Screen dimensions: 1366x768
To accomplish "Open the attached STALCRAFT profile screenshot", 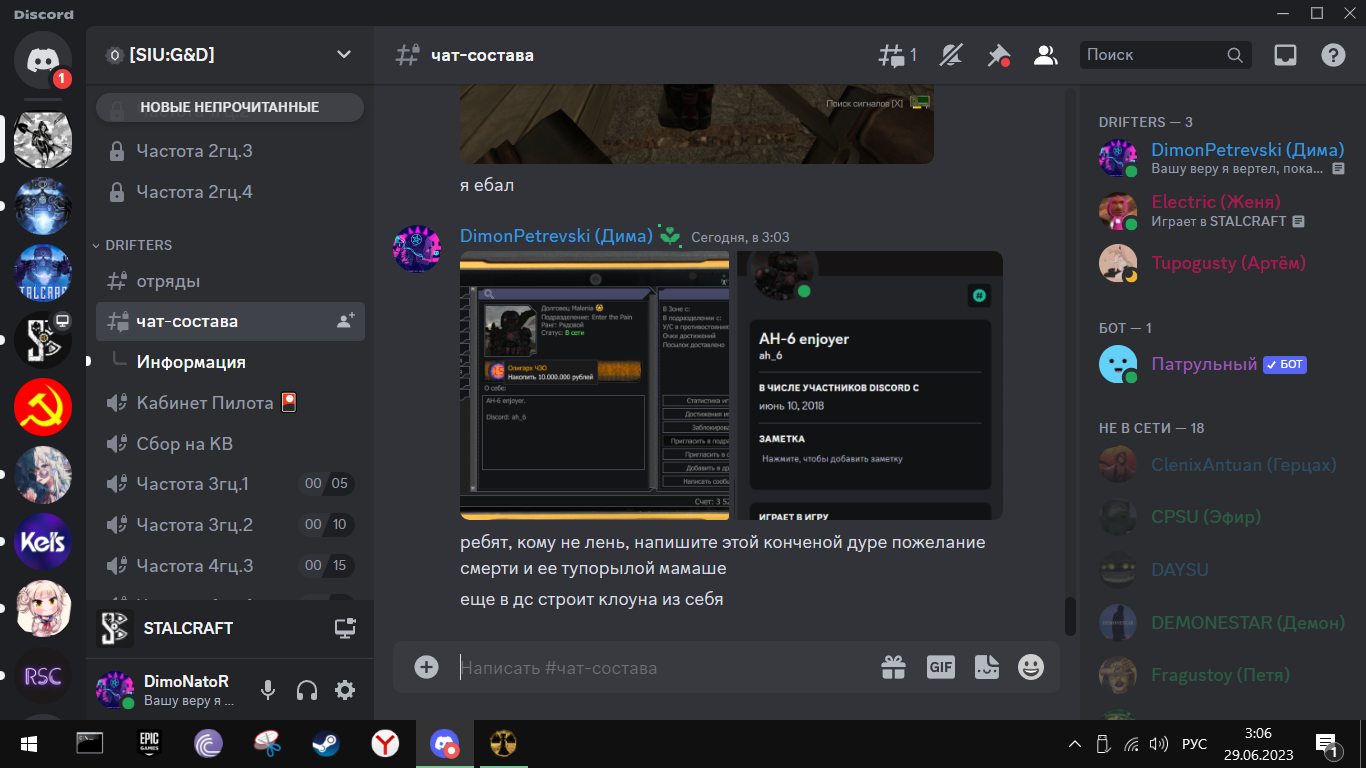I will pos(595,385).
